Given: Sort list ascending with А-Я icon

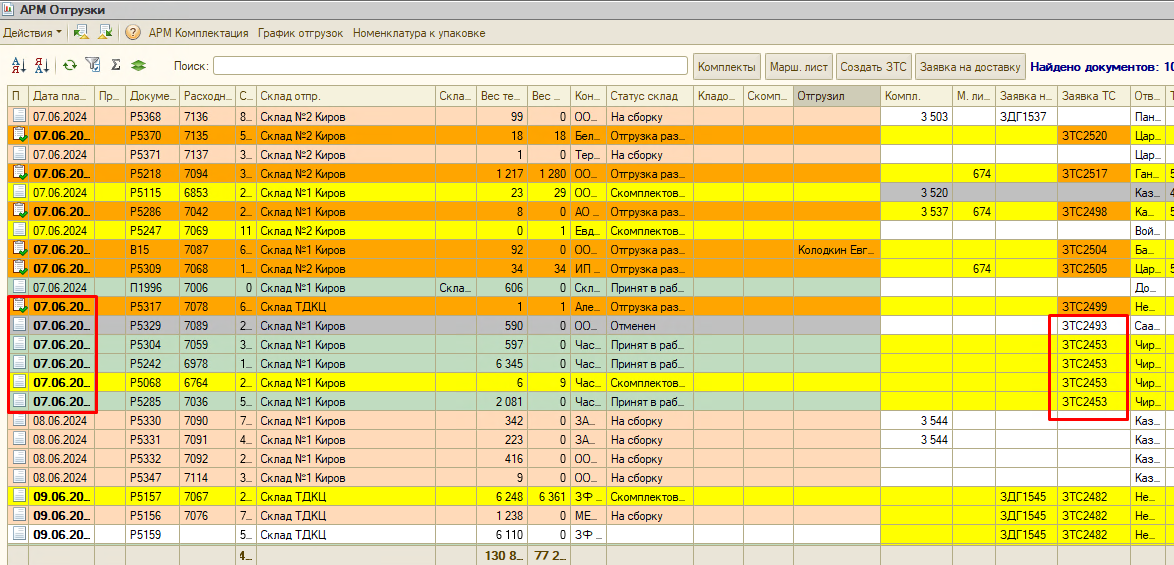Looking at the screenshot, I should click(x=18, y=66).
